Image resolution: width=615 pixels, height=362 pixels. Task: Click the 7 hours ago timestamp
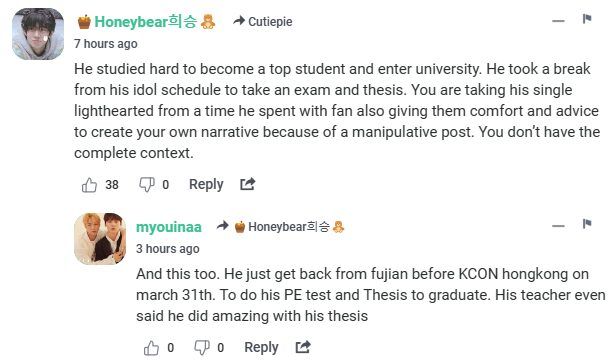tap(106, 44)
